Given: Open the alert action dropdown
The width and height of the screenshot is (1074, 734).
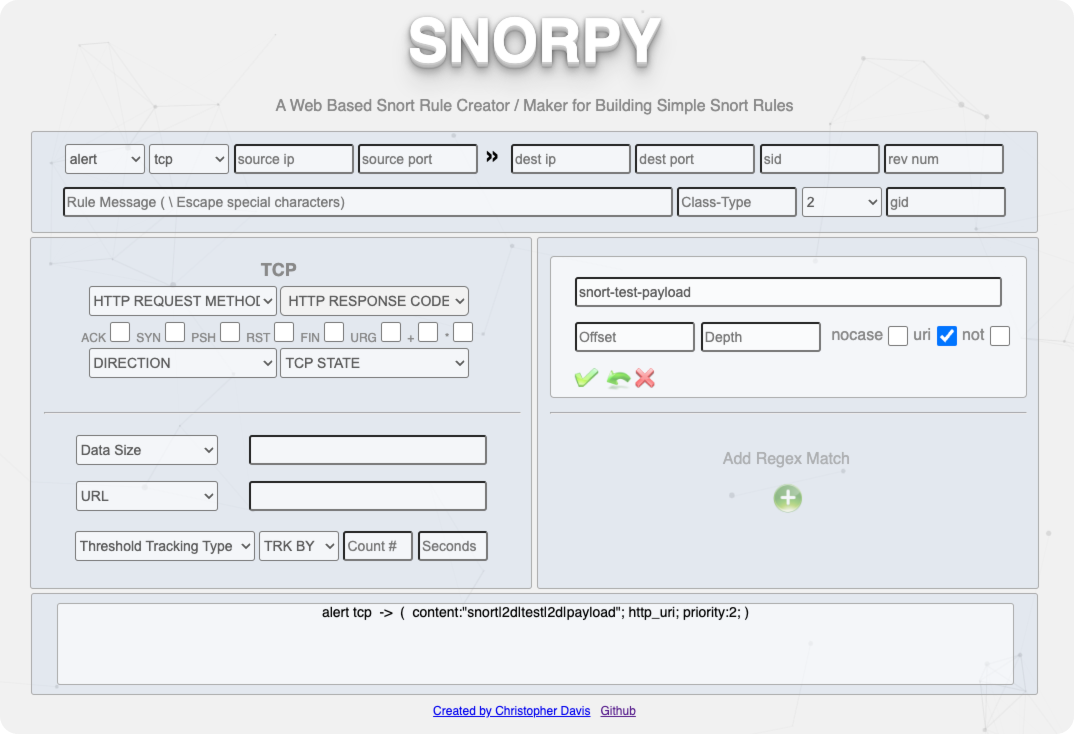Looking at the screenshot, I should point(105,159).
